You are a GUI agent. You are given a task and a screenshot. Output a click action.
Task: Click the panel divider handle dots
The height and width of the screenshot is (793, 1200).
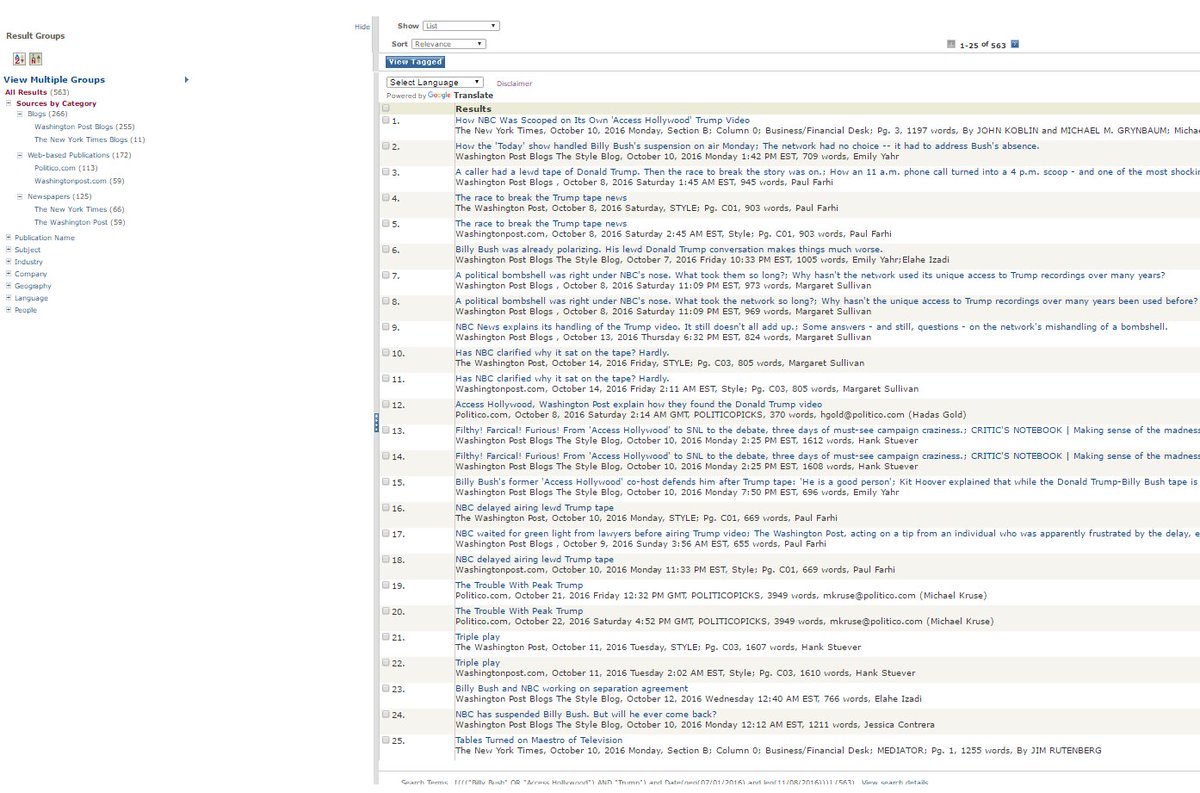pyautogui.click(x=377, y=422)
